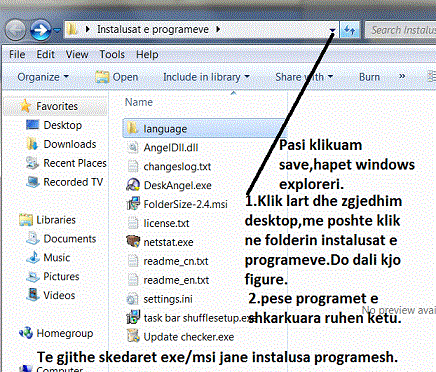Select license.txt file

pos(166,223)
